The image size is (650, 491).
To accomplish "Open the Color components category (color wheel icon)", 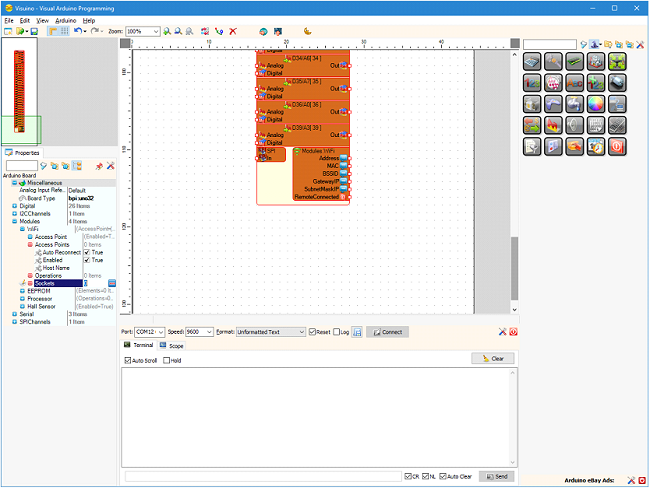I will click(596, 104).
